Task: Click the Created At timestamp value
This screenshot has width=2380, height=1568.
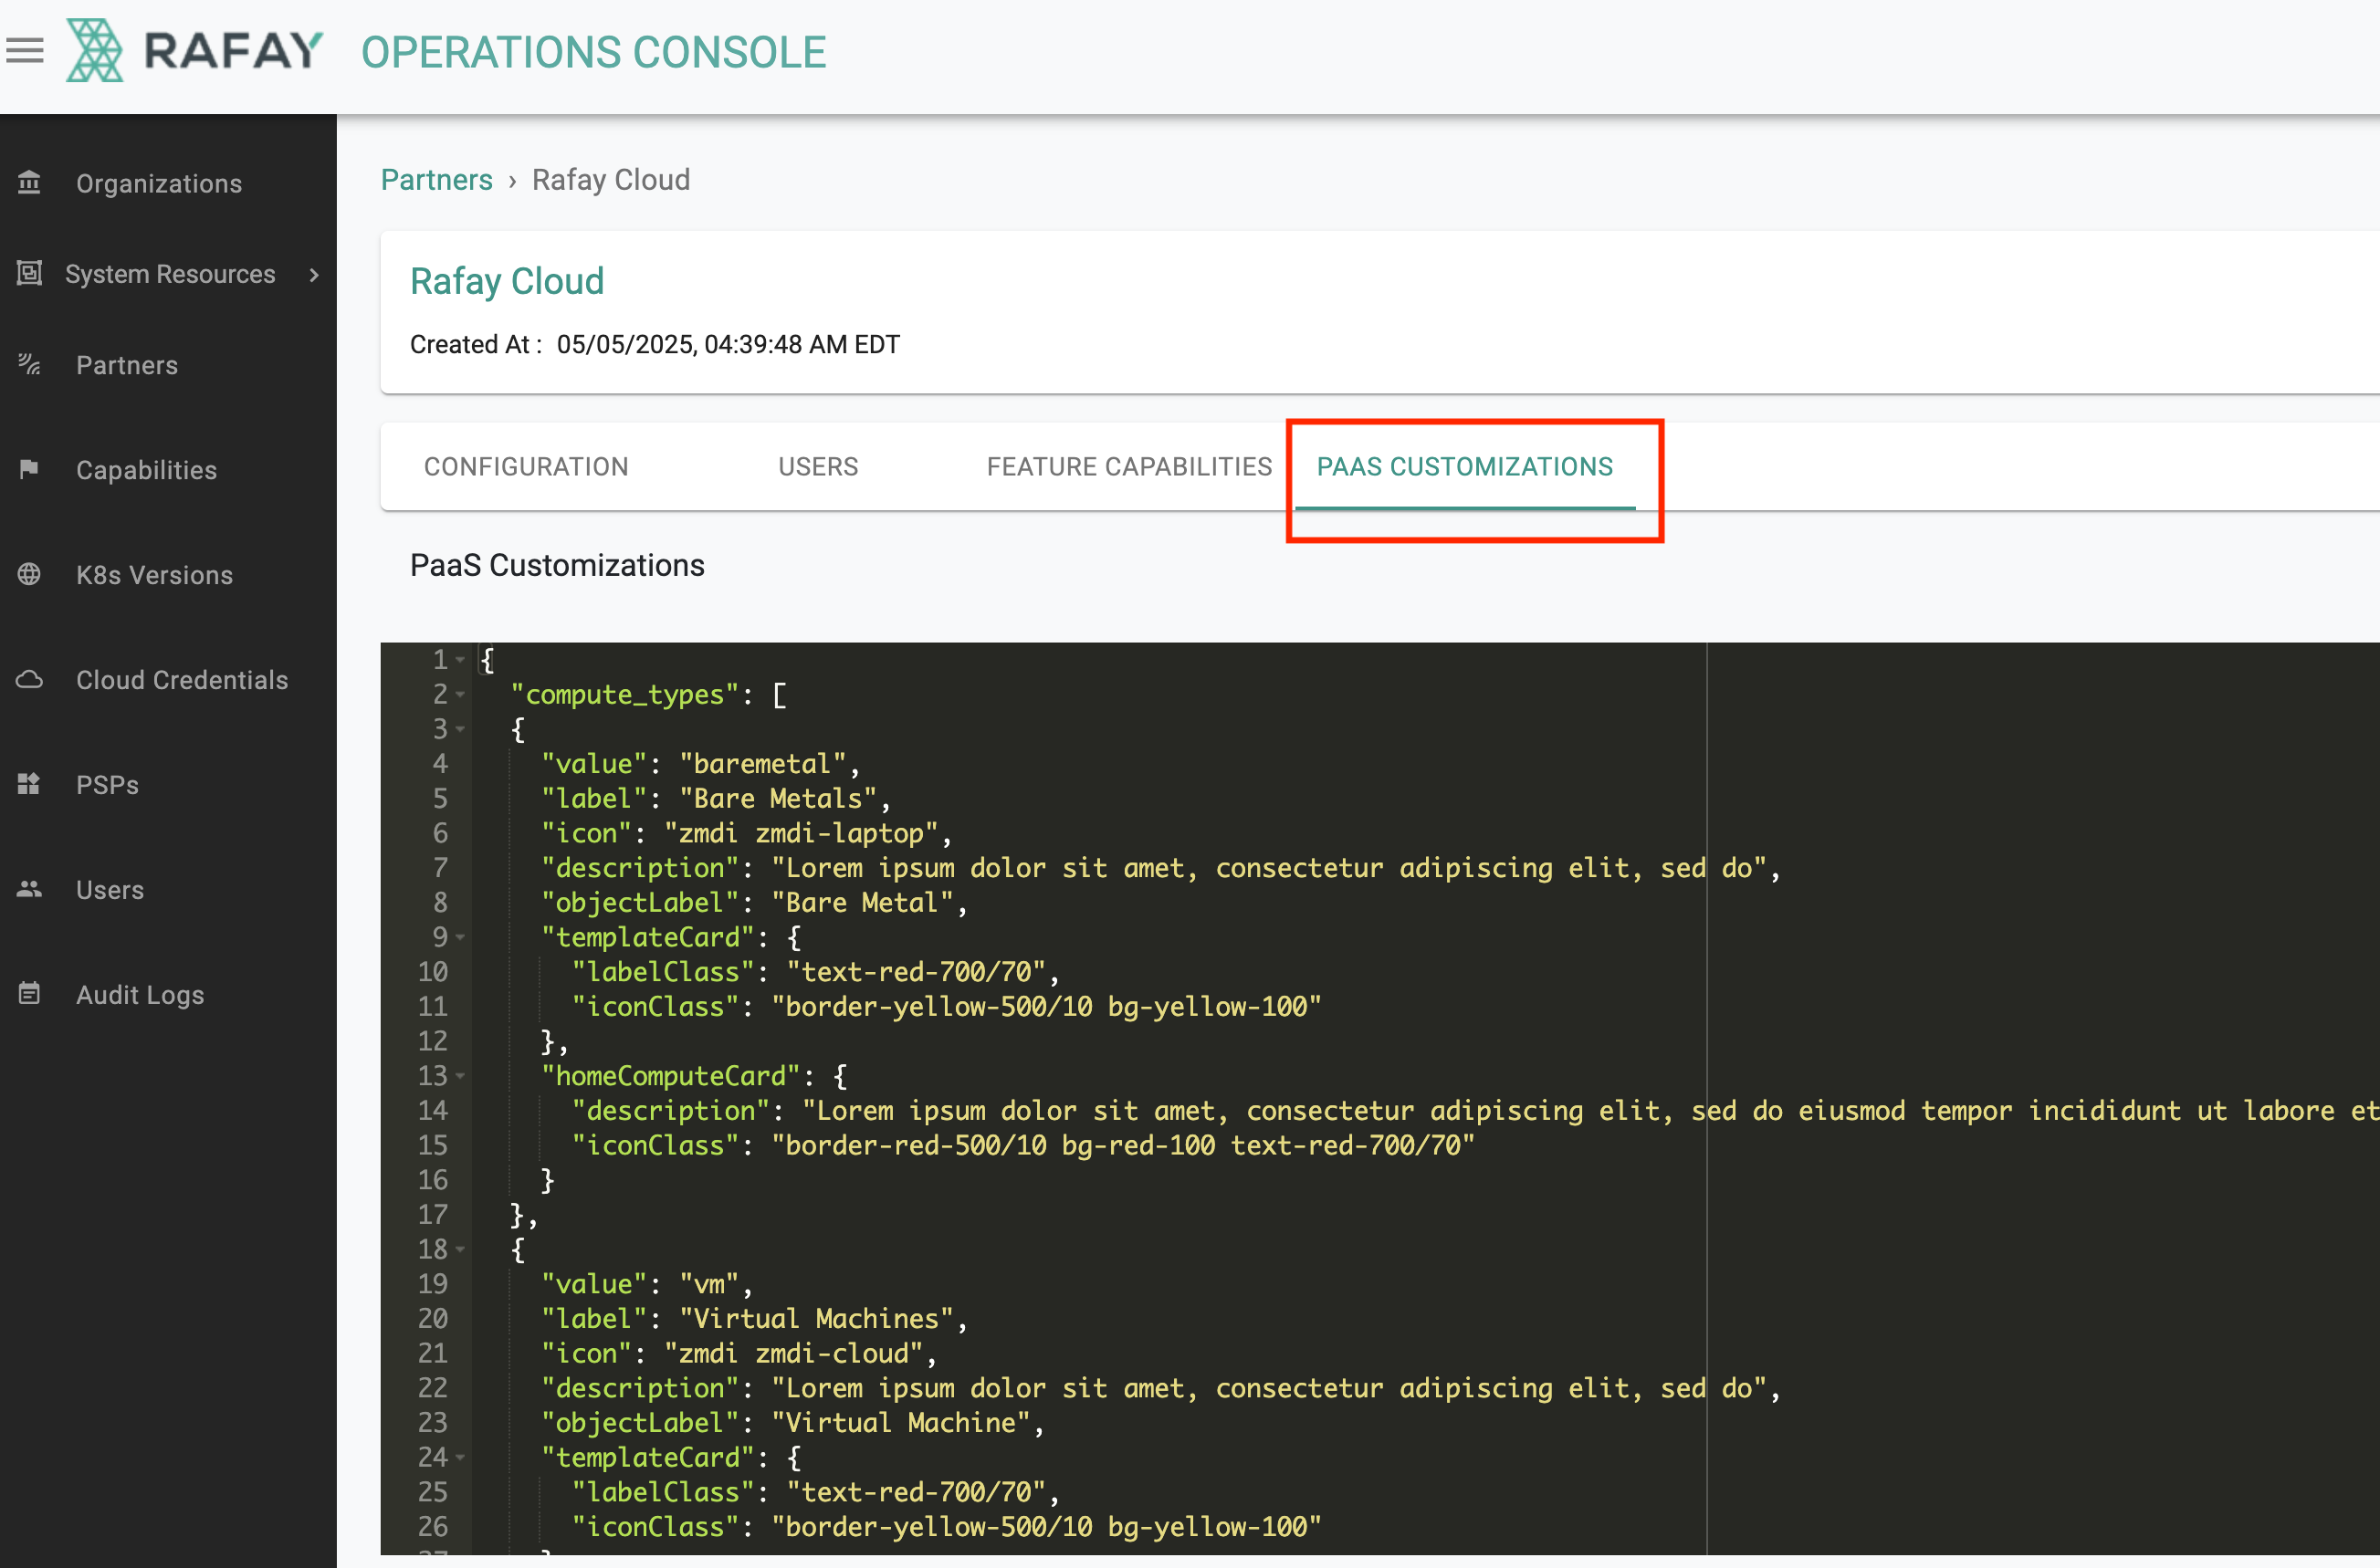Action: [x=728, y=344]
